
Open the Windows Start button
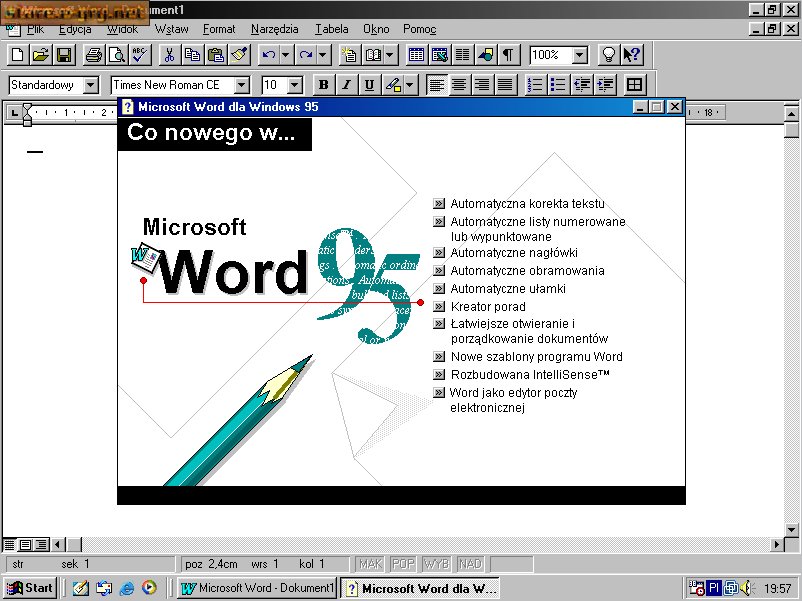click(30, 588)
